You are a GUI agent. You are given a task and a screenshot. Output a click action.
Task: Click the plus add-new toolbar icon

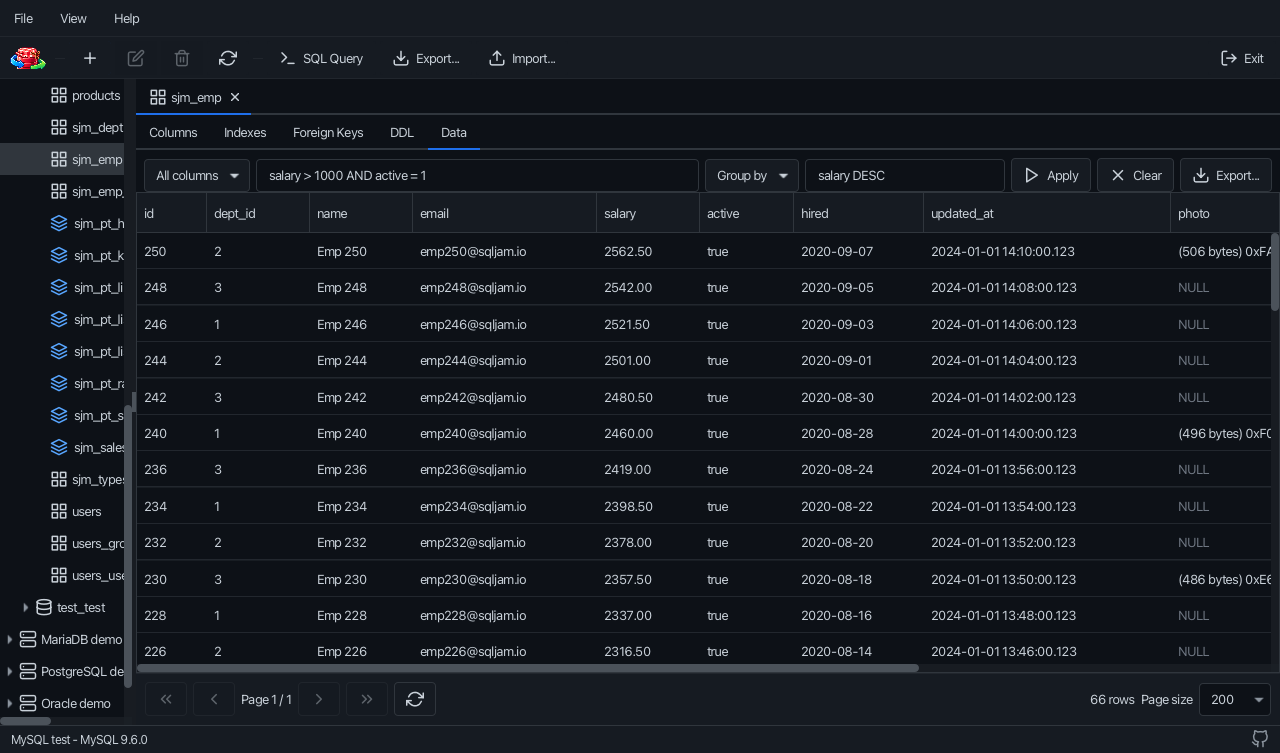click(90, 59)
